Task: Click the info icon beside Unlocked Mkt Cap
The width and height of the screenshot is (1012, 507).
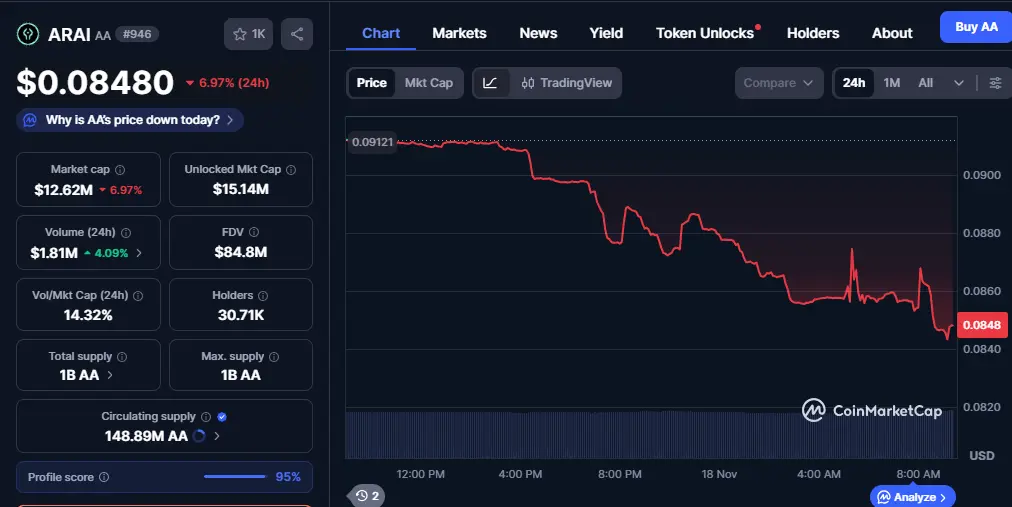Action: [291, 170]
